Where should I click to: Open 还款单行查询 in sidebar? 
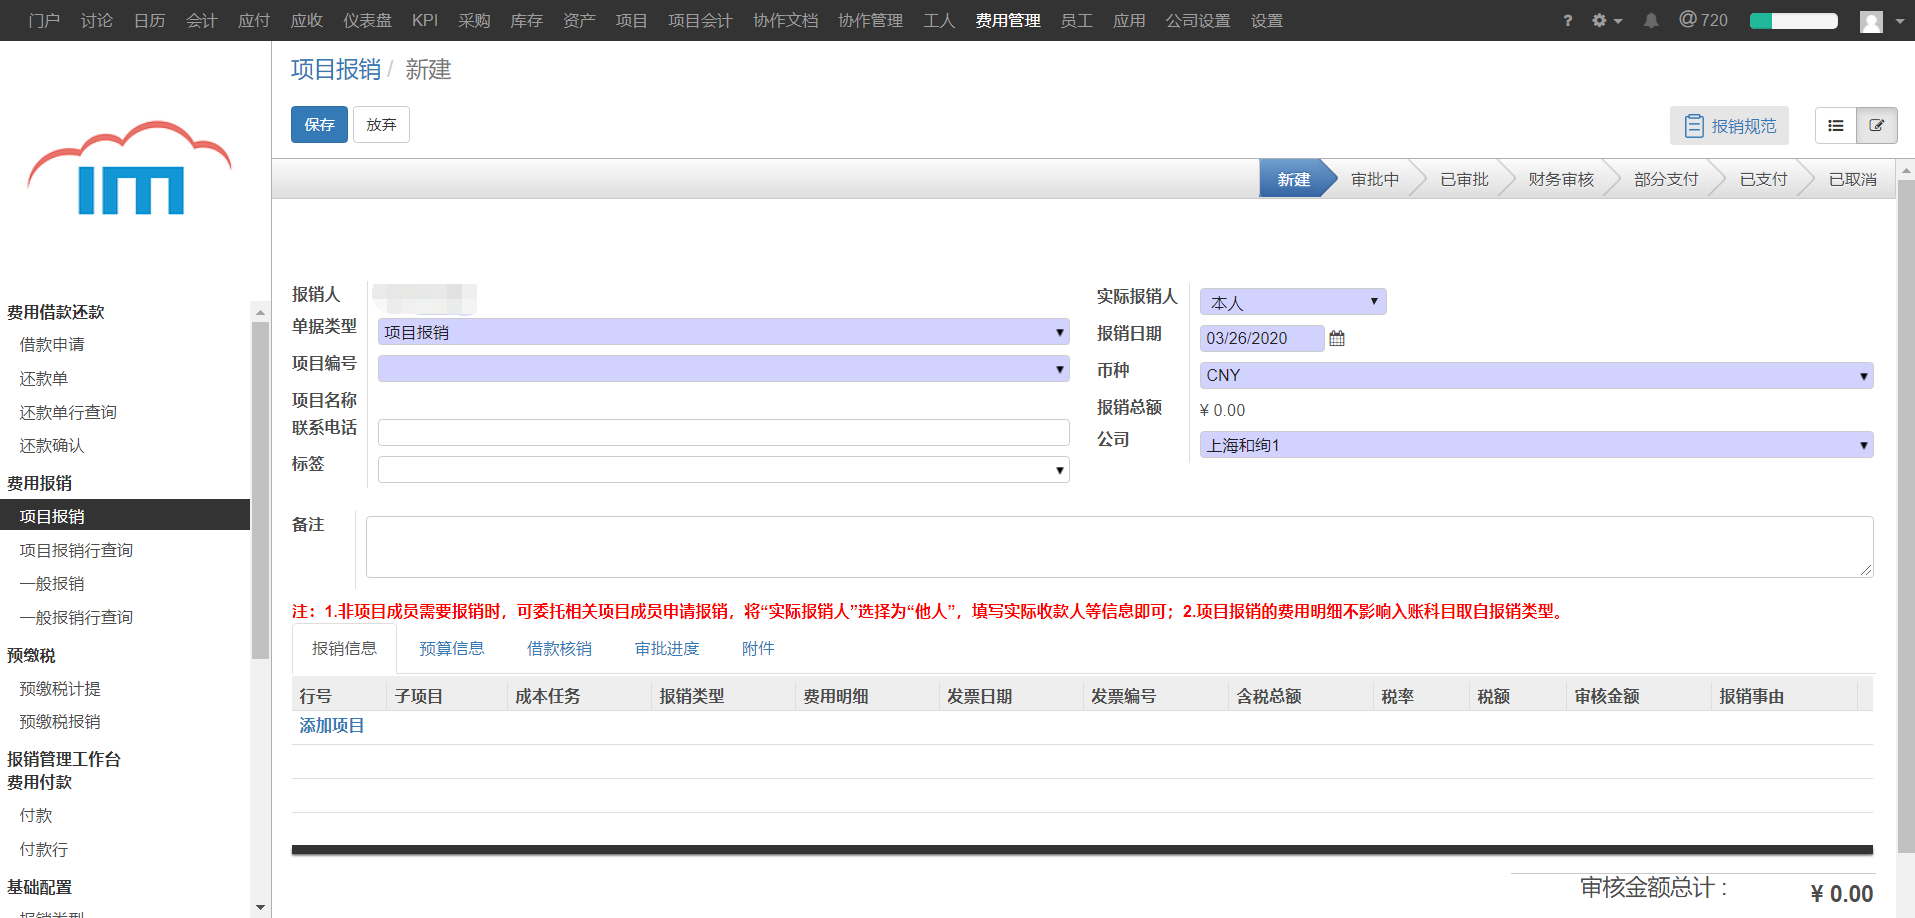click(68, 413)
